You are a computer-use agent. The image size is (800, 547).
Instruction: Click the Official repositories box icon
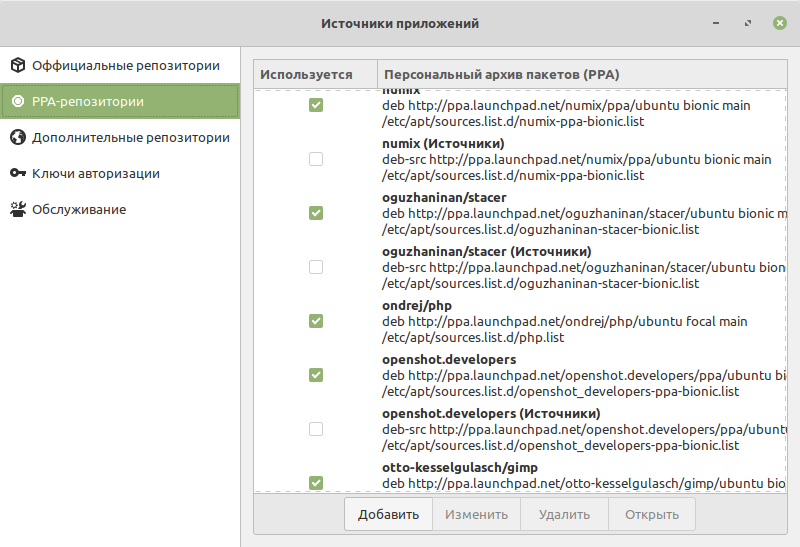click(x=18, y=66)
